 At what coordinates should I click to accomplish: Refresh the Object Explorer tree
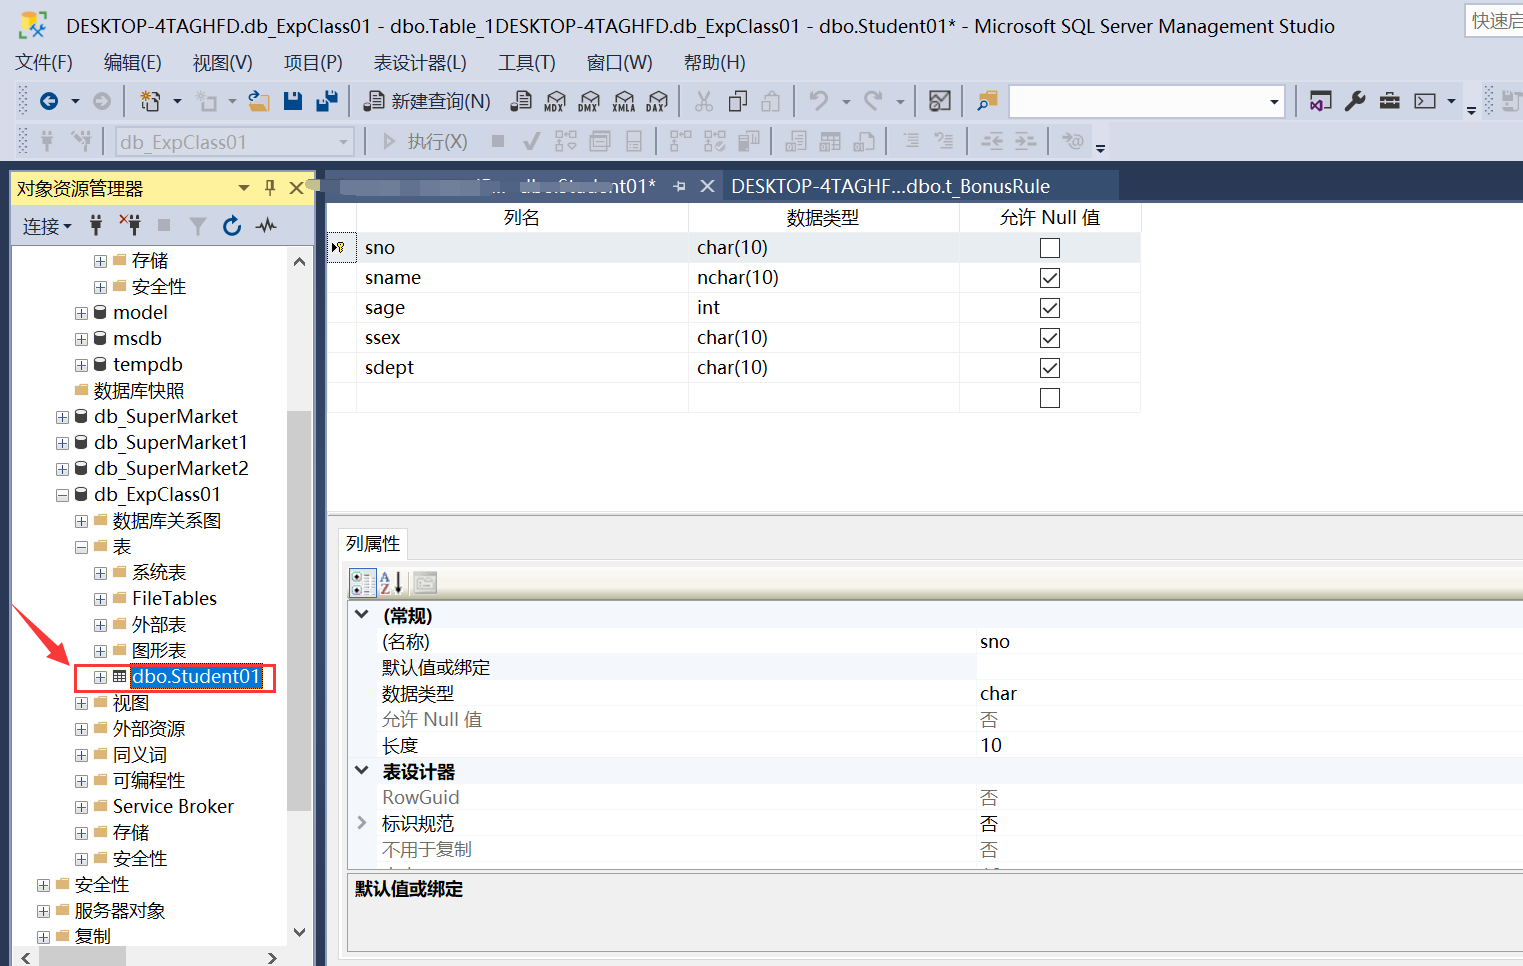pyautogui.click(x=232, y=226)
